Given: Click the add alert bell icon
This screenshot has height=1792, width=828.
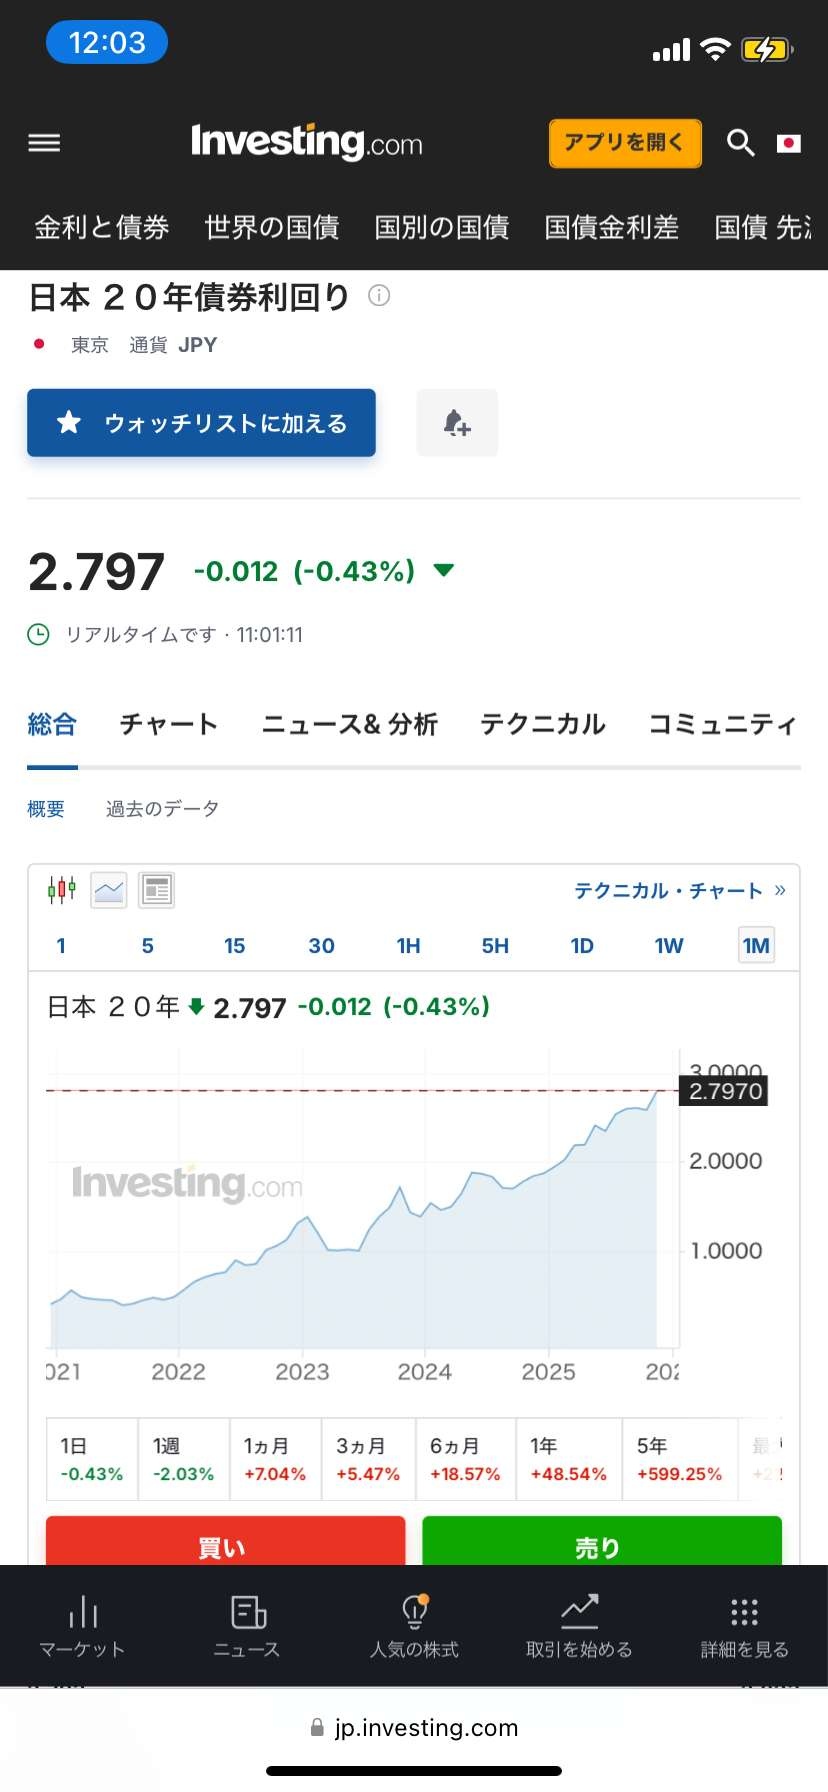Looking at the screenshot, I should [457, 423].
